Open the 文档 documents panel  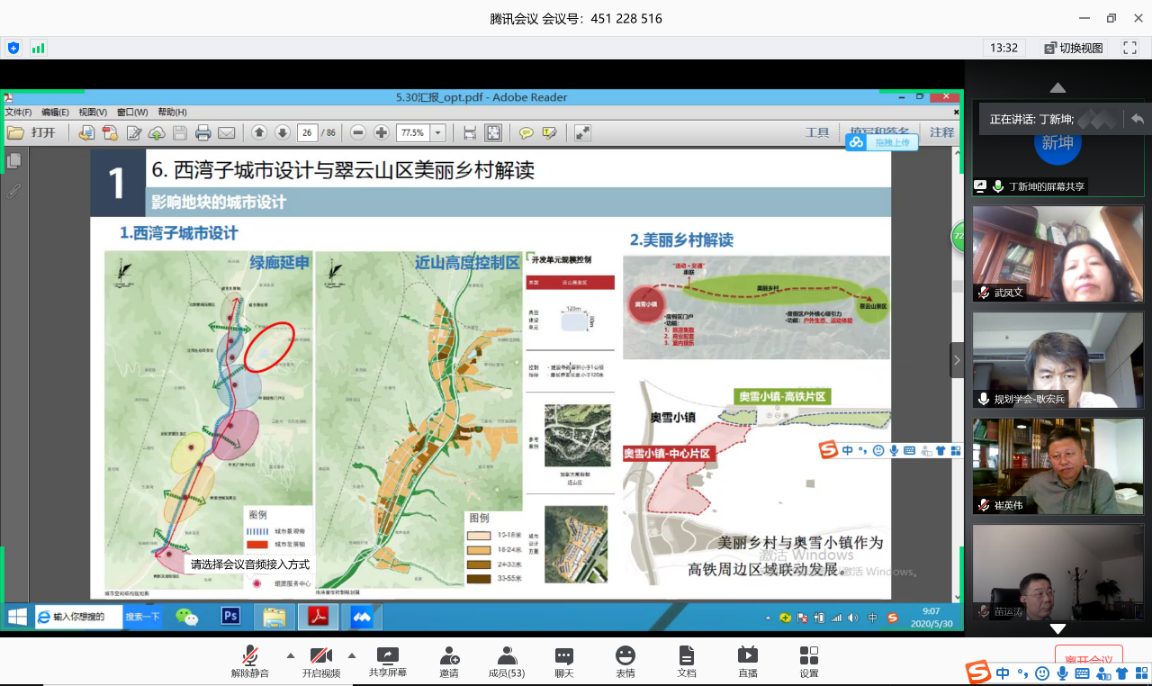coord(686,660)
